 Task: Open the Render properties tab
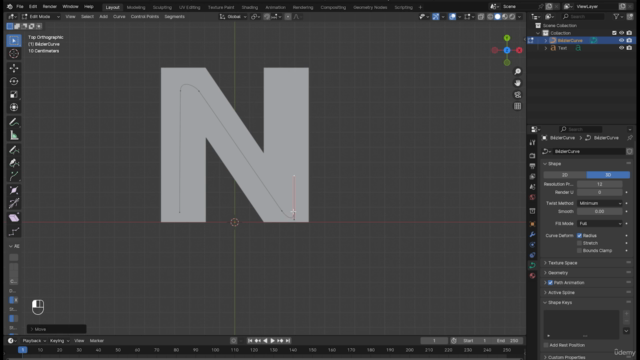tap(532, 156)
